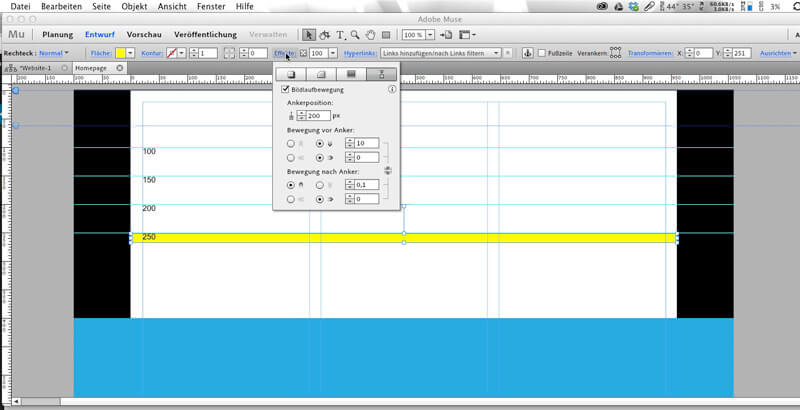Click the Y position field showing 251
The height and width of the screenshot is (410, 800).
[x=742, y=53]
